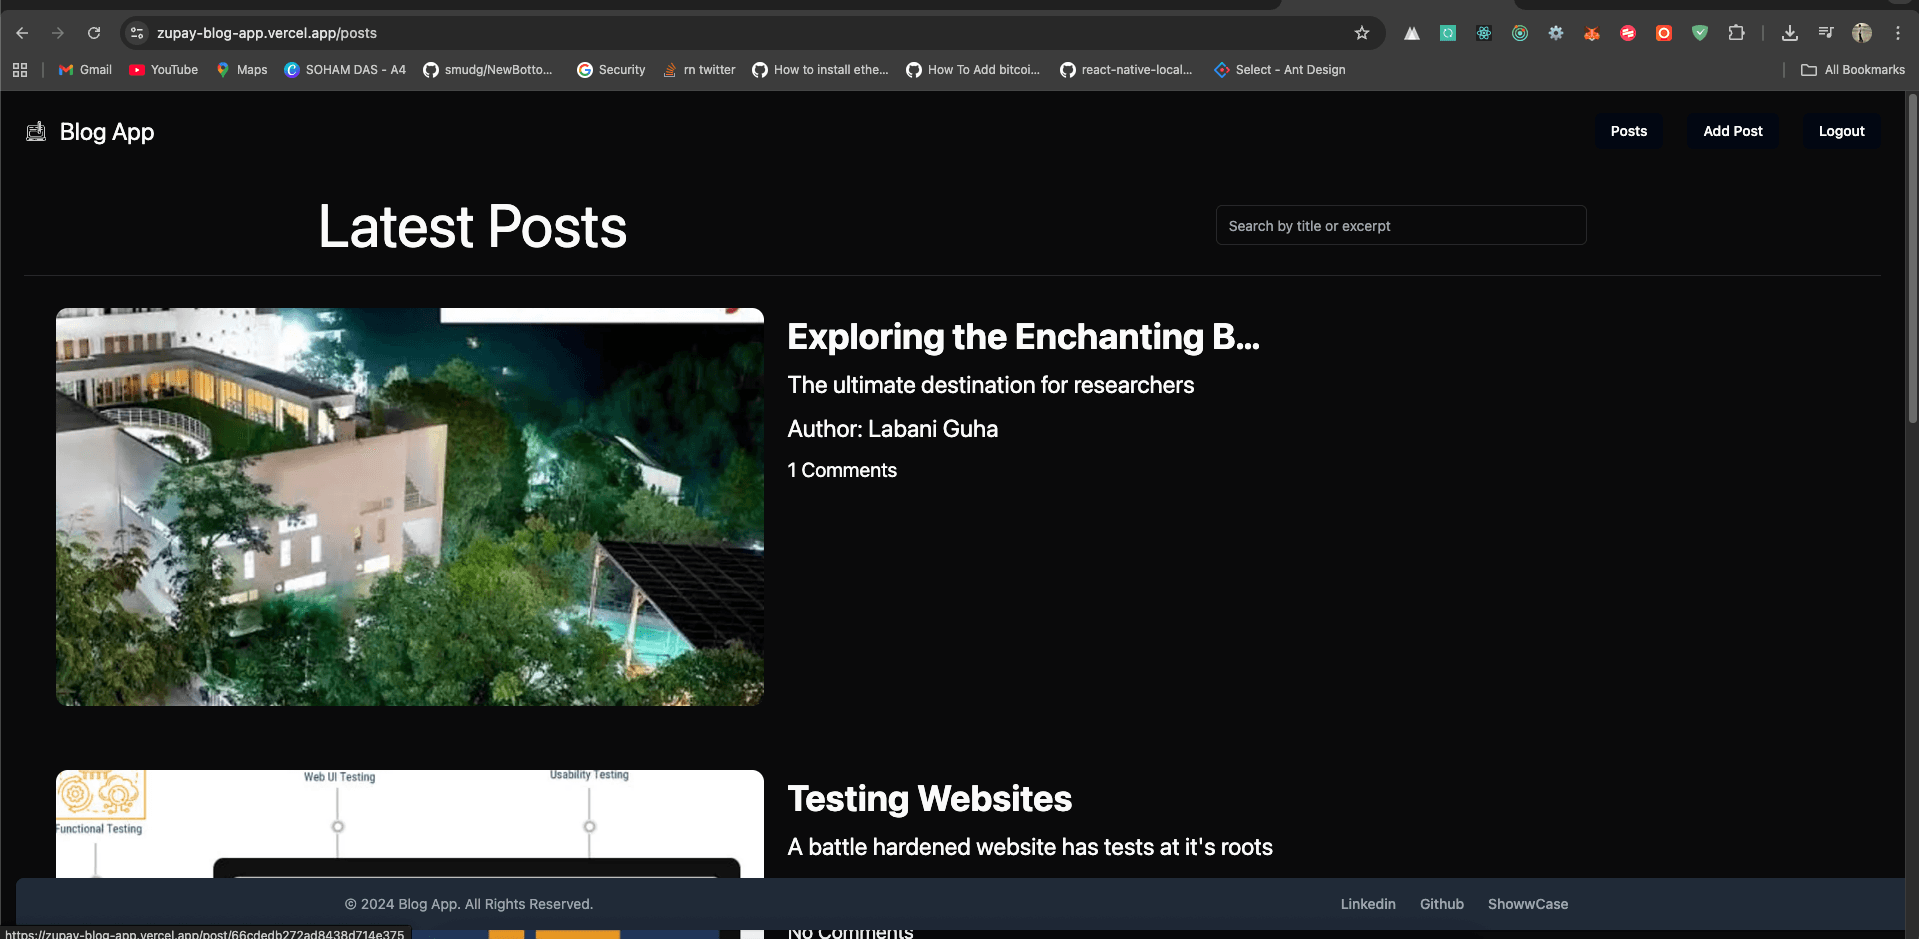Open the React Developer Tools extension icon
The image size is (1919, 939).
click(1484, 33)
